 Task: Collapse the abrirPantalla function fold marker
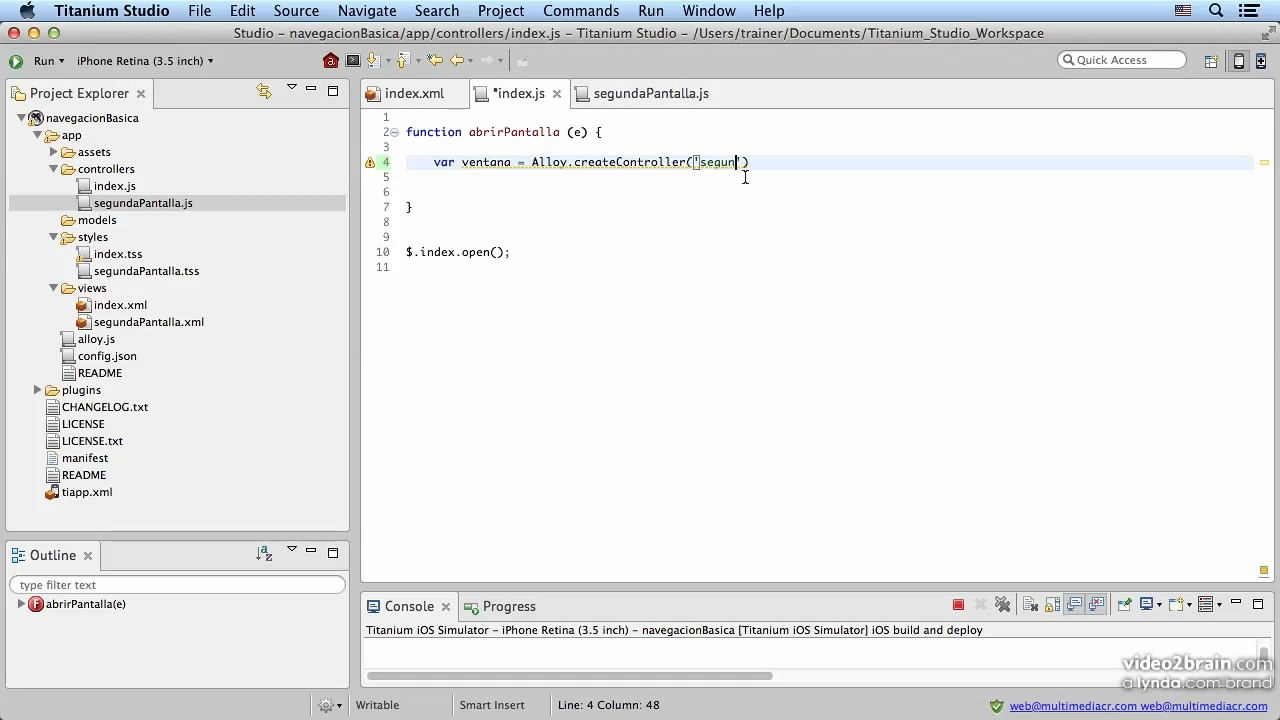pyautogui.click(x=396, y=132)
